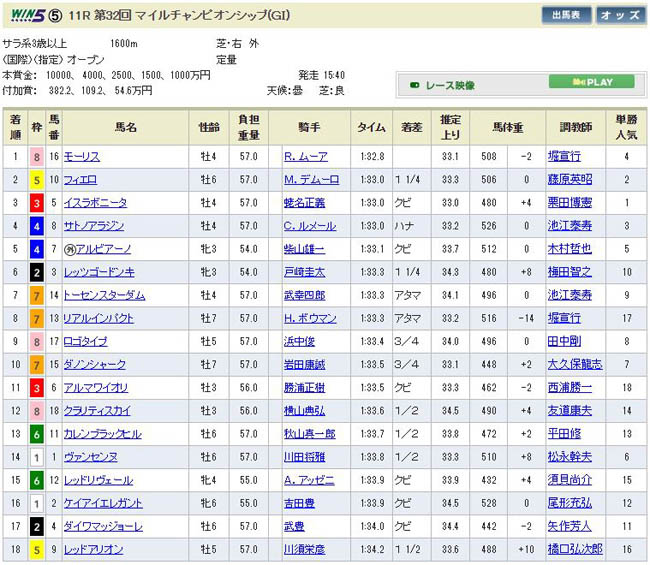The image size is (650, 565).
Task: Open the 出馬表 tab
Action: (x=567, y=15)
